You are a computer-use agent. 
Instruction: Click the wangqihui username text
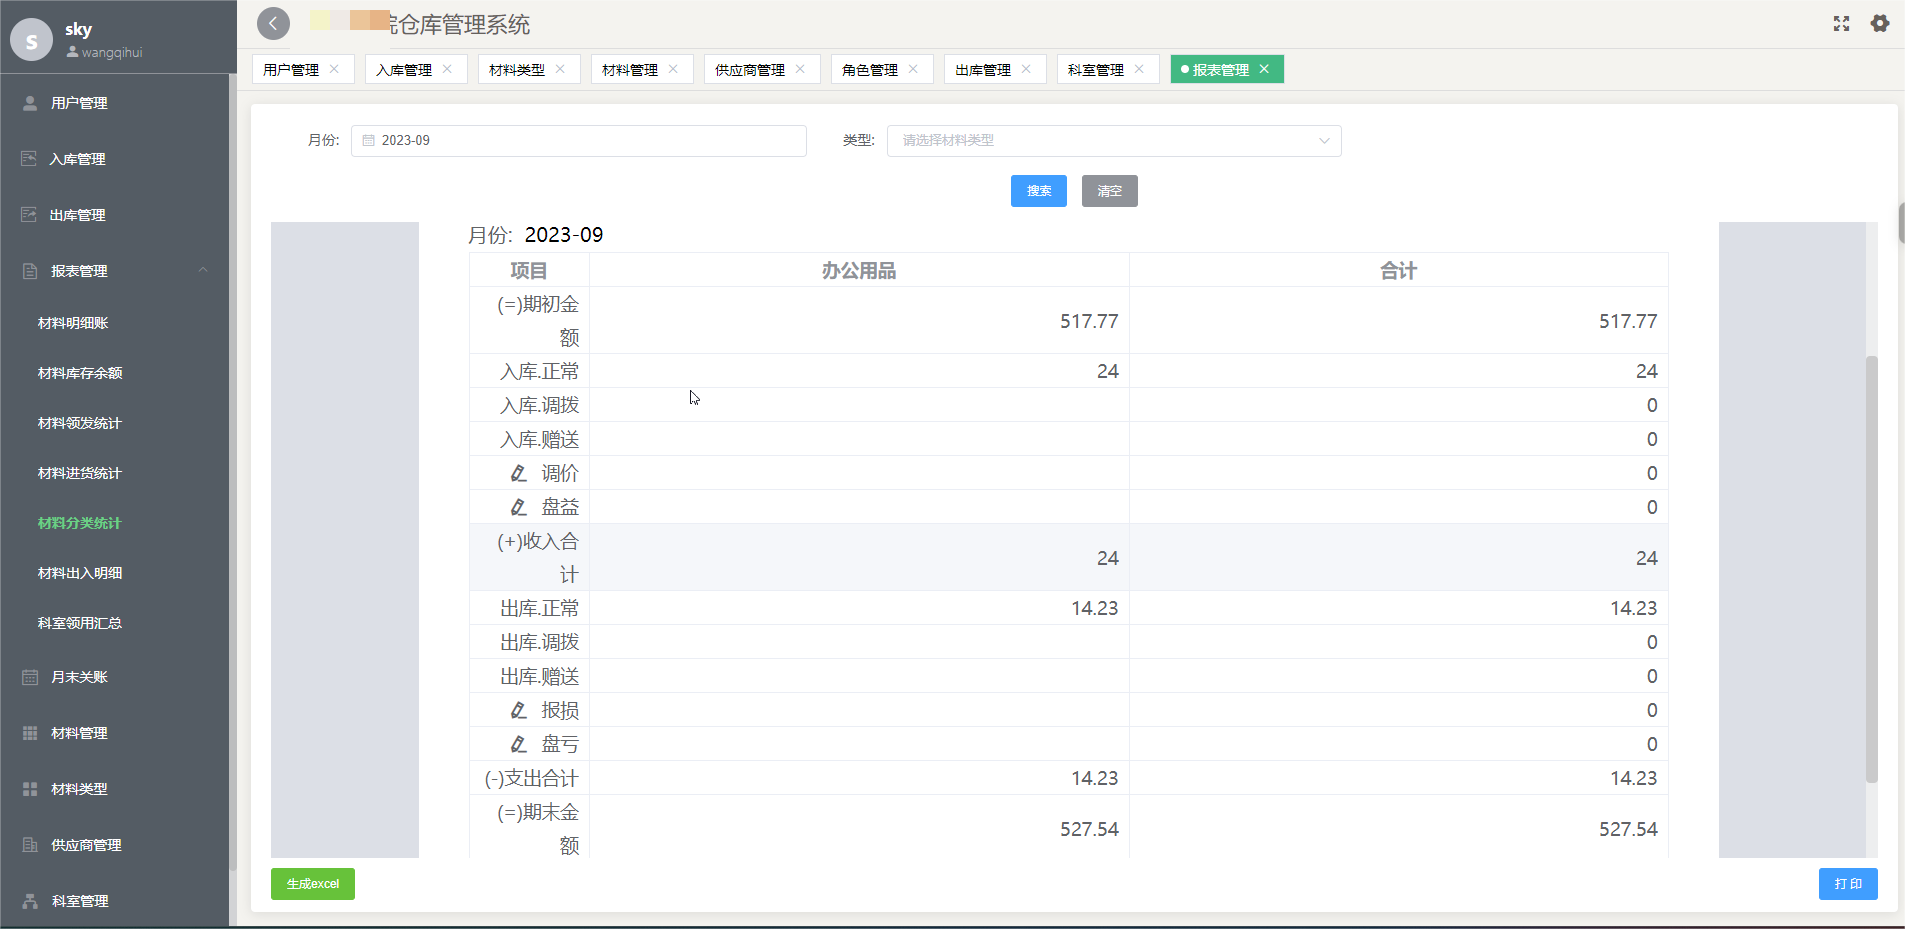(x=112, y=52)
